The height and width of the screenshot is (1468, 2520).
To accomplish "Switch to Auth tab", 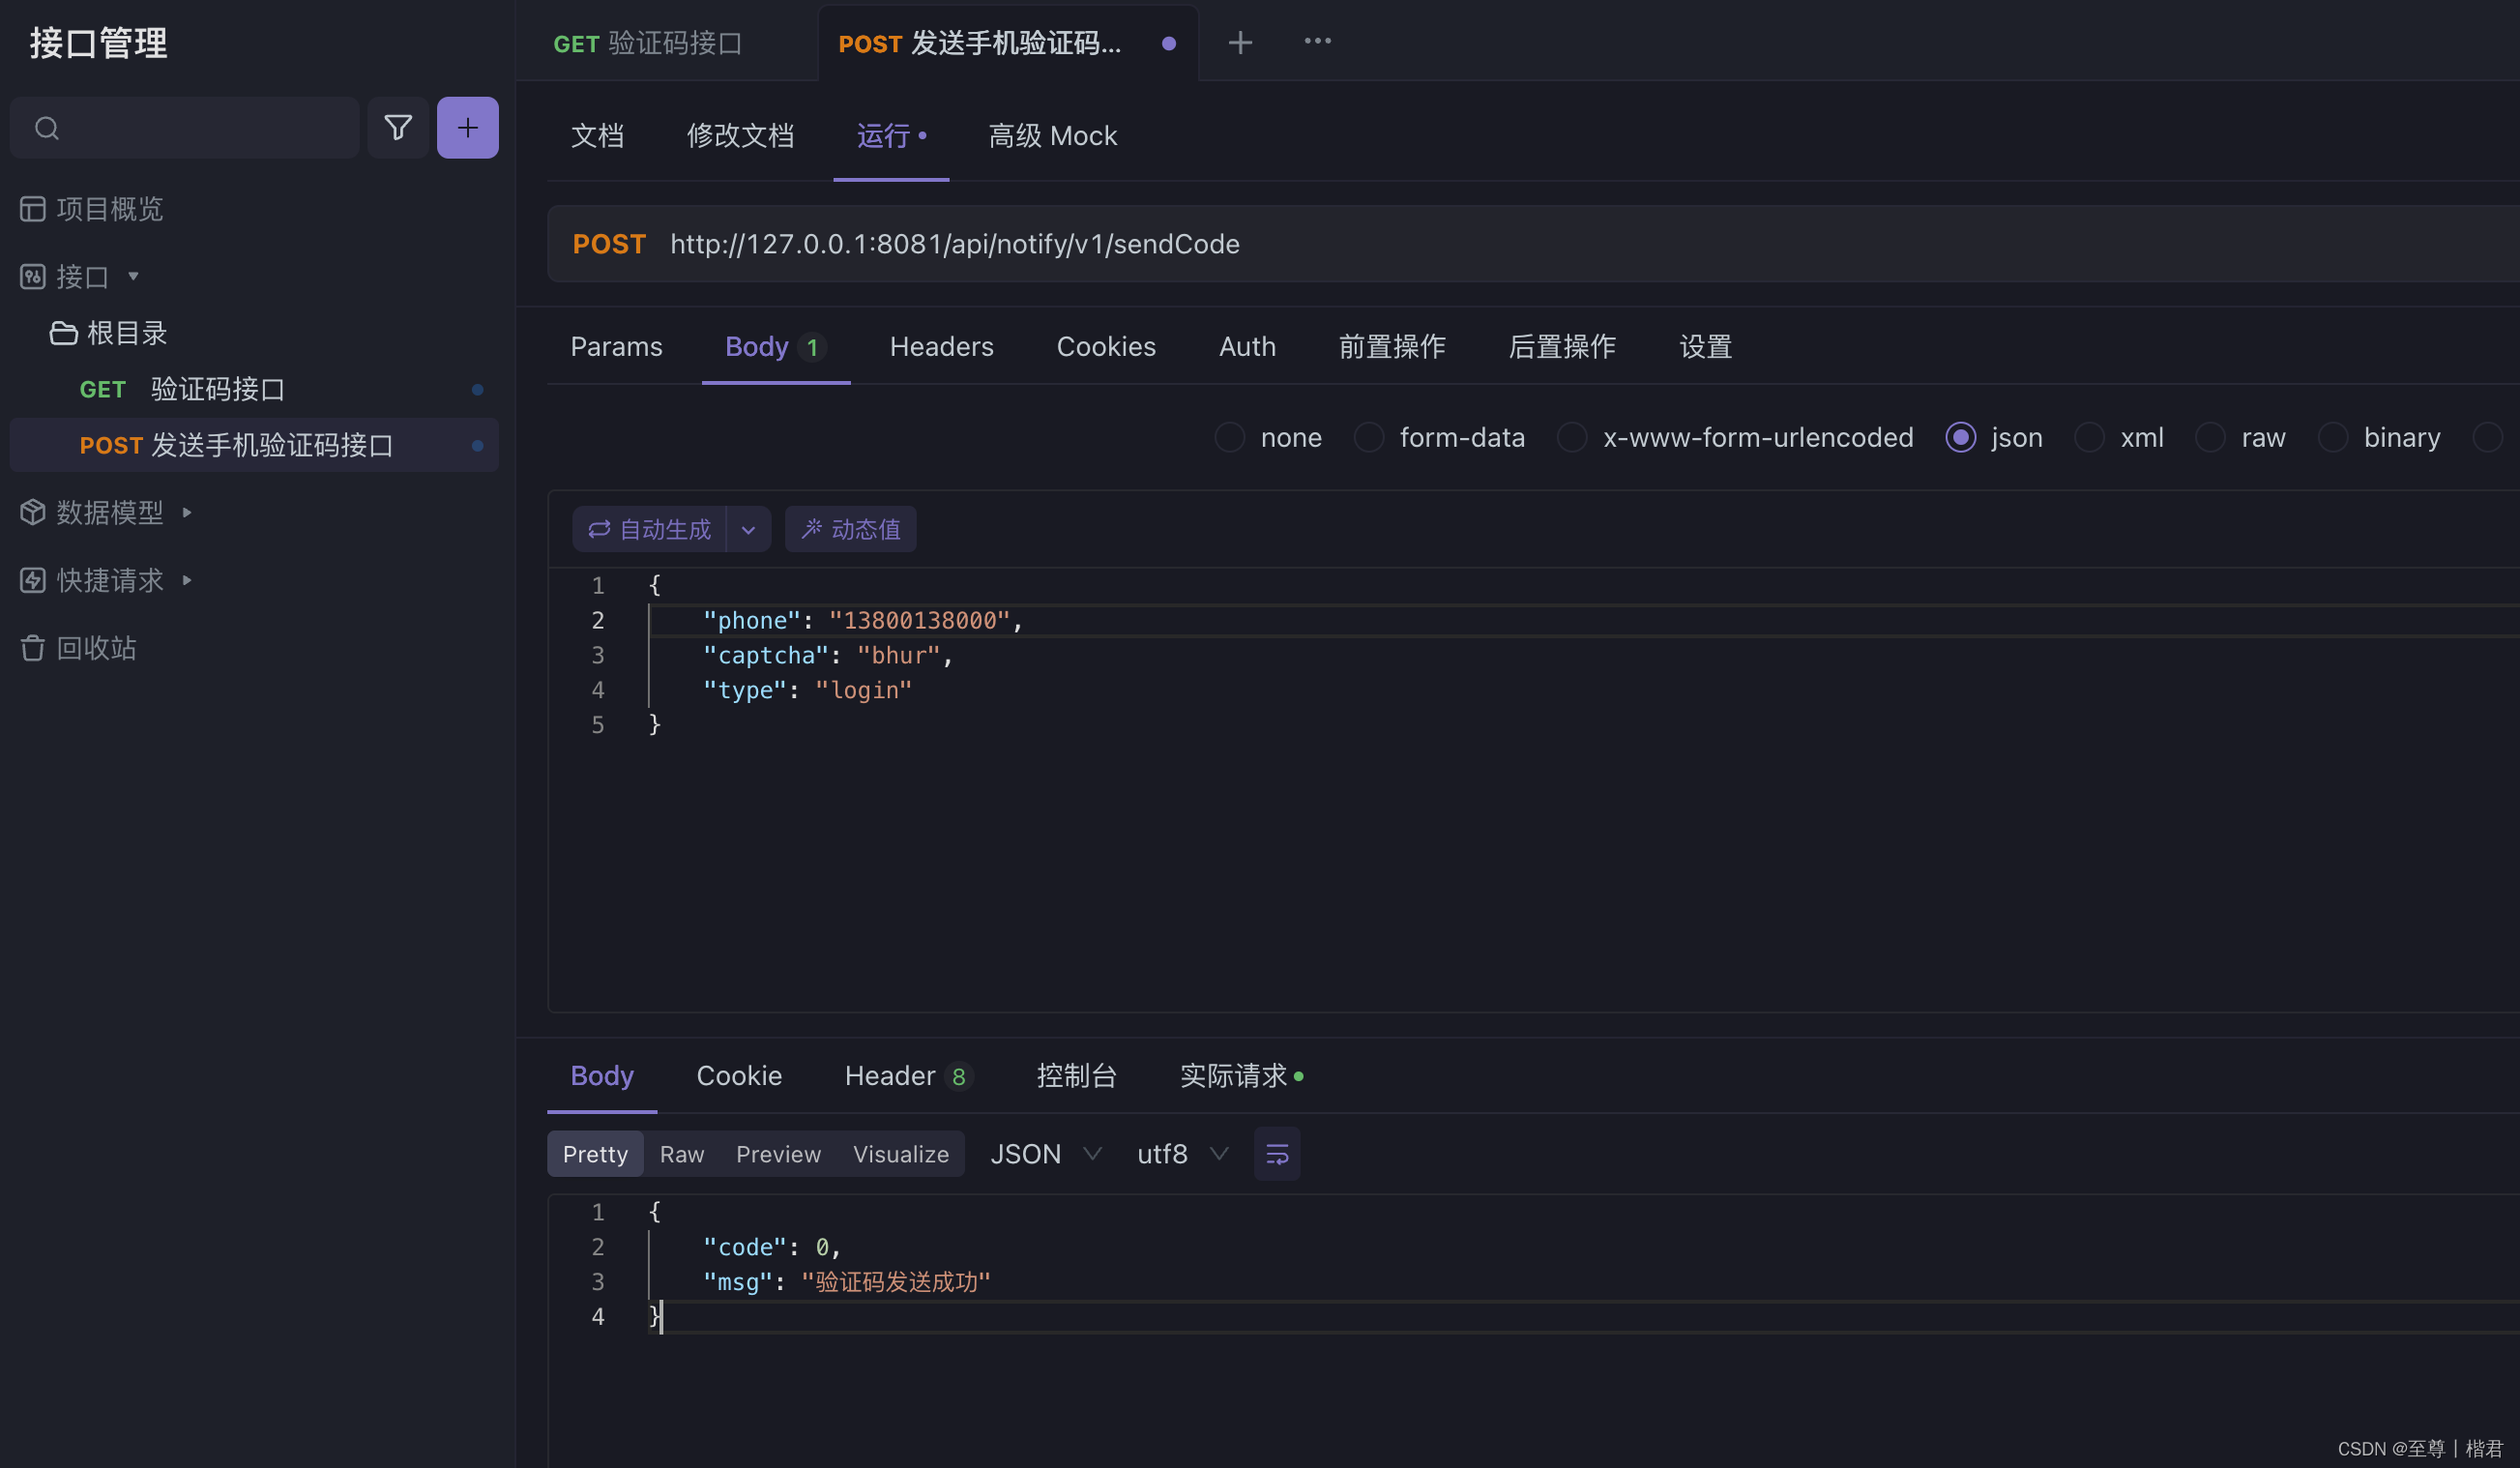I will pos(1247,346).
